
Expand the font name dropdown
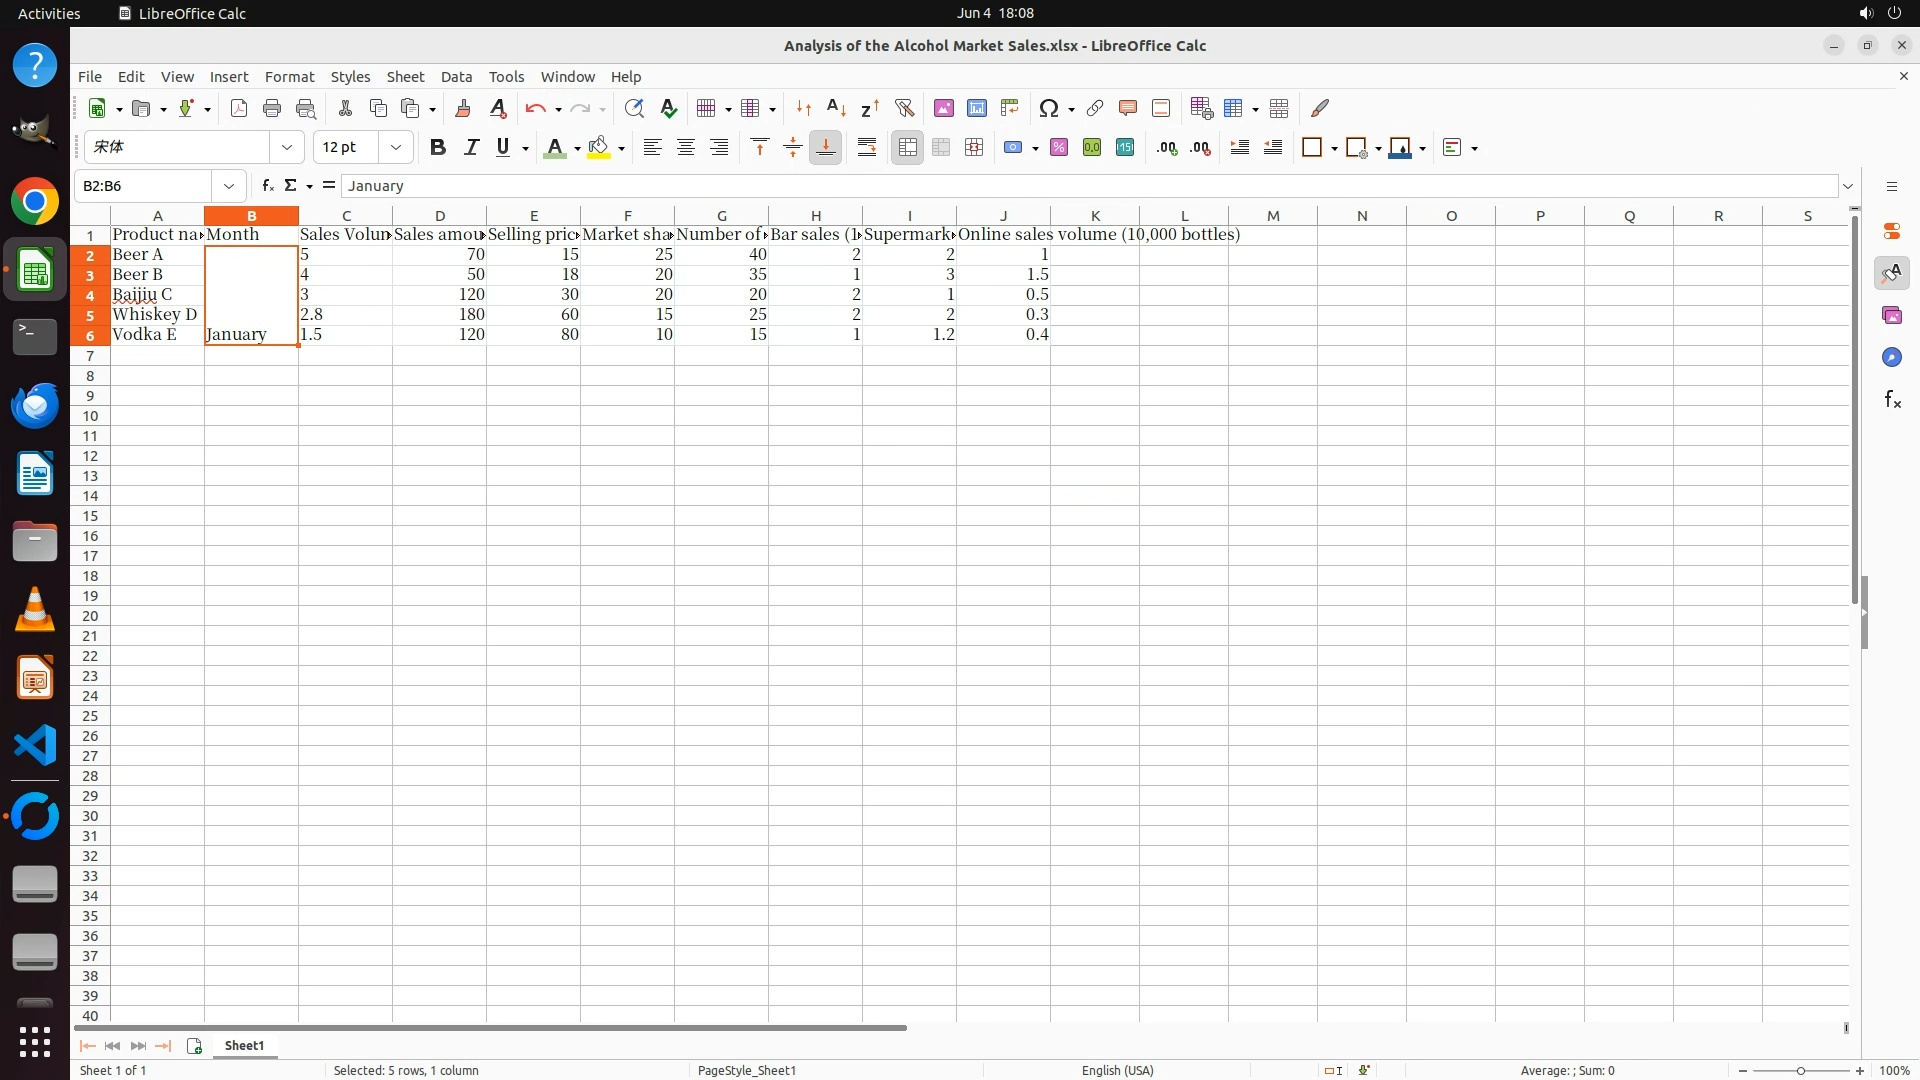pyautogui.click(x=287, y=148)
